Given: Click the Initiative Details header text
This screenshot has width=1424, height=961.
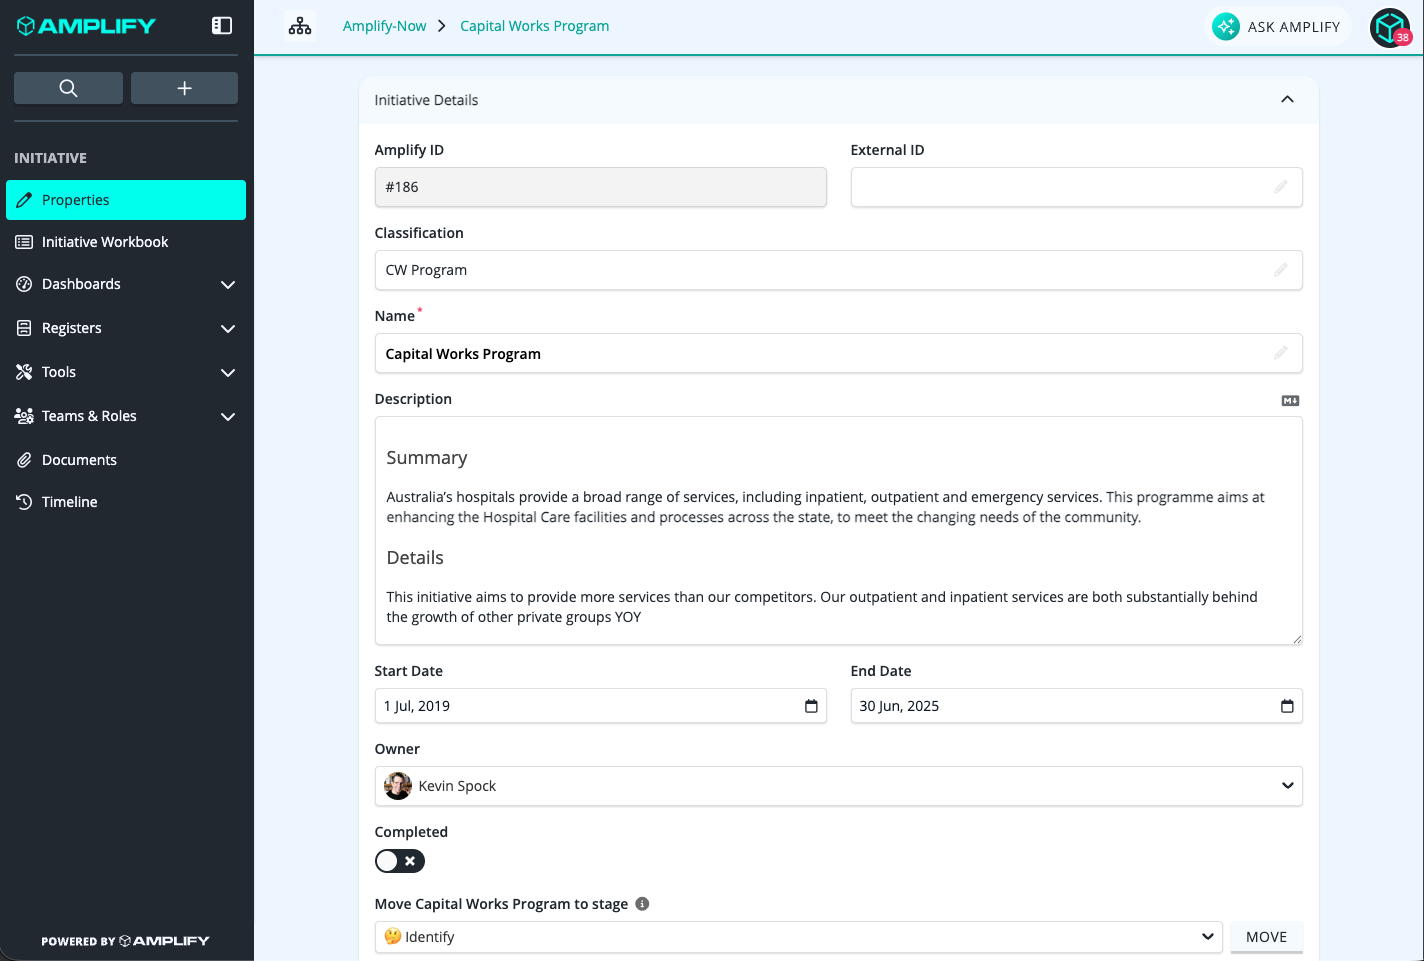Looking at the screenshot, I should pos(426,100).
